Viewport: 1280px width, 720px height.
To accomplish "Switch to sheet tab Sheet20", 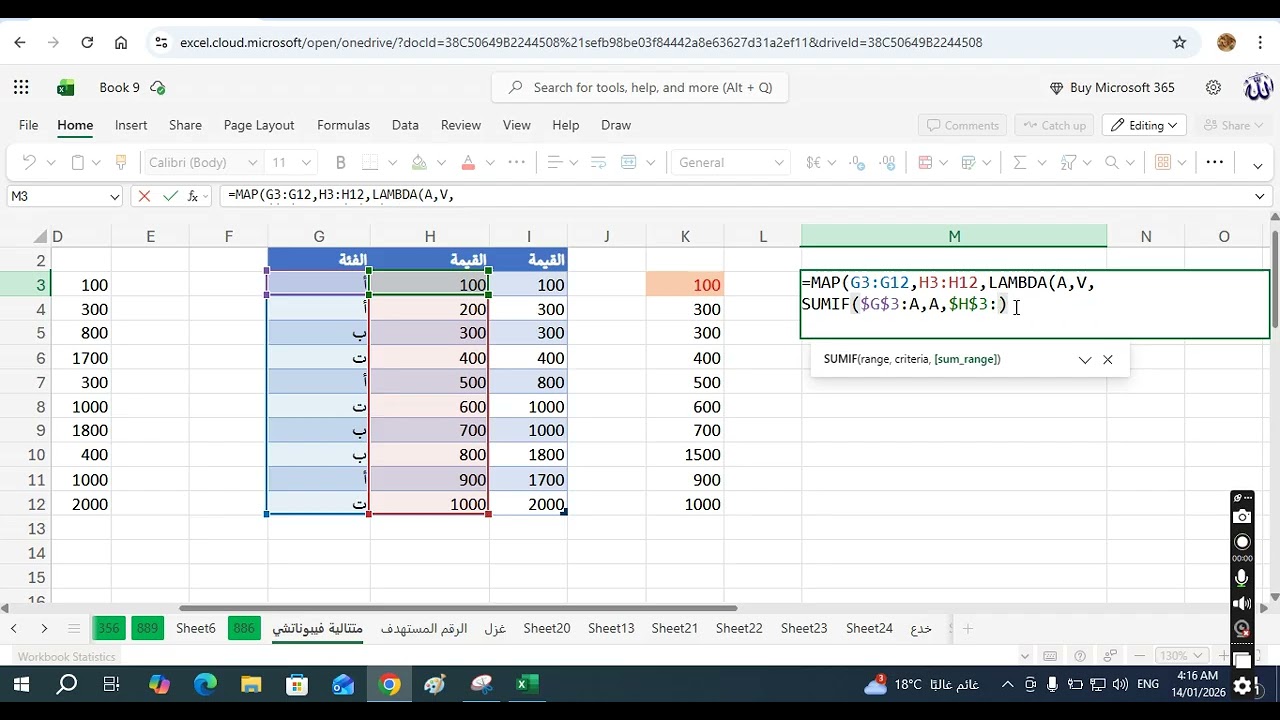I will [546, 628].
